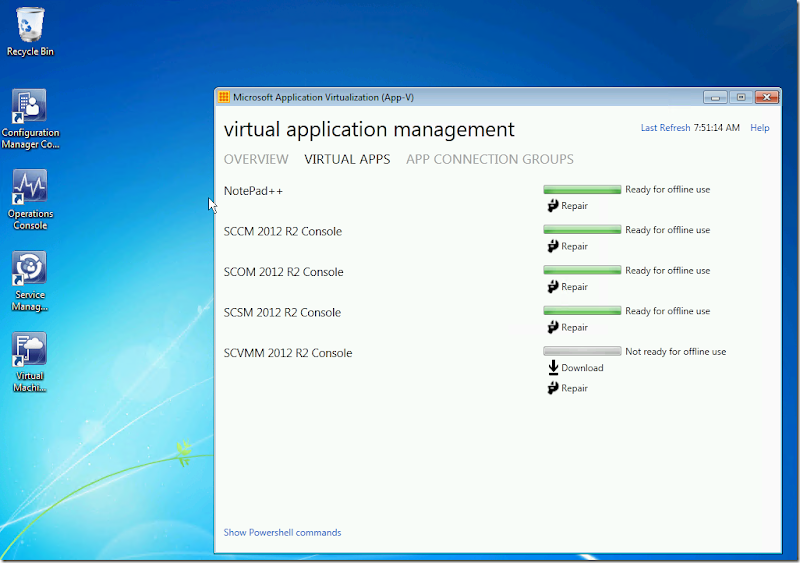Click the Last Refresh link
The width and height of the screenshot is (800, 563).
(x=665, y=128)
